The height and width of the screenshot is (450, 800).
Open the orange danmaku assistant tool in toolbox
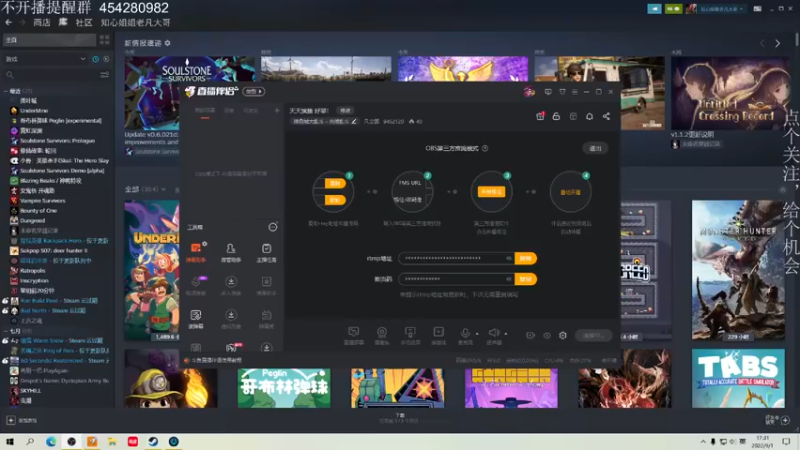196,248
